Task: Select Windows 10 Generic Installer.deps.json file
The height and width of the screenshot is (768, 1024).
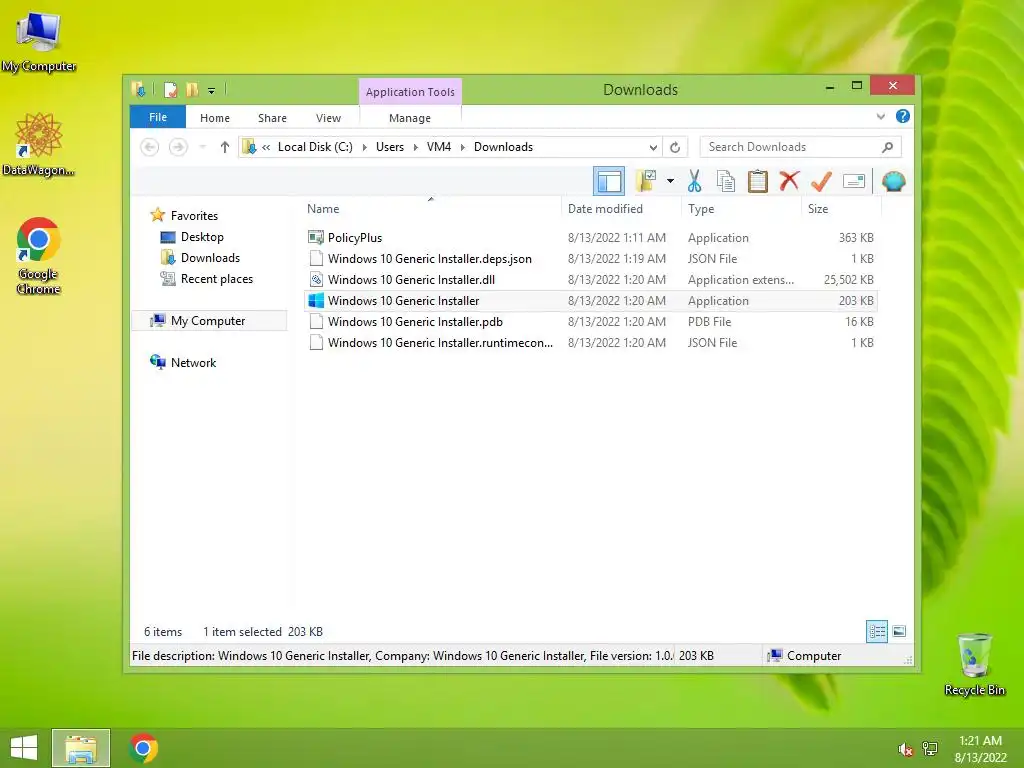Action: tap(590, 259)
